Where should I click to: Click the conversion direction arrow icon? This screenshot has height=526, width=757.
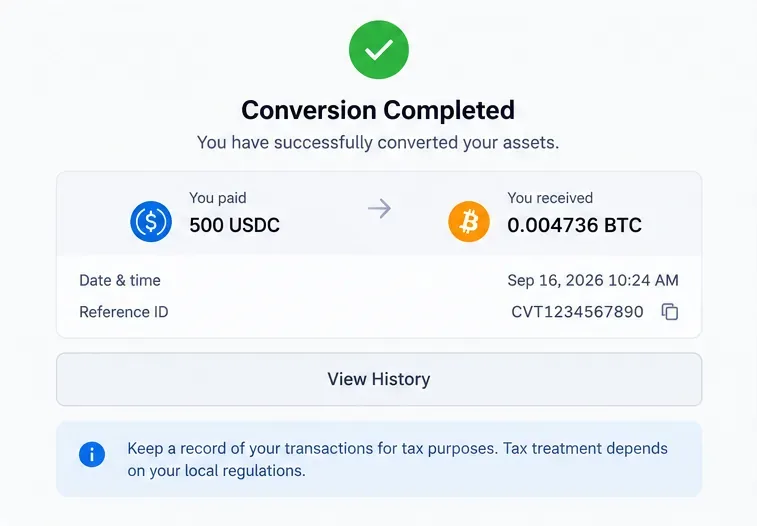tap(379, 208)
